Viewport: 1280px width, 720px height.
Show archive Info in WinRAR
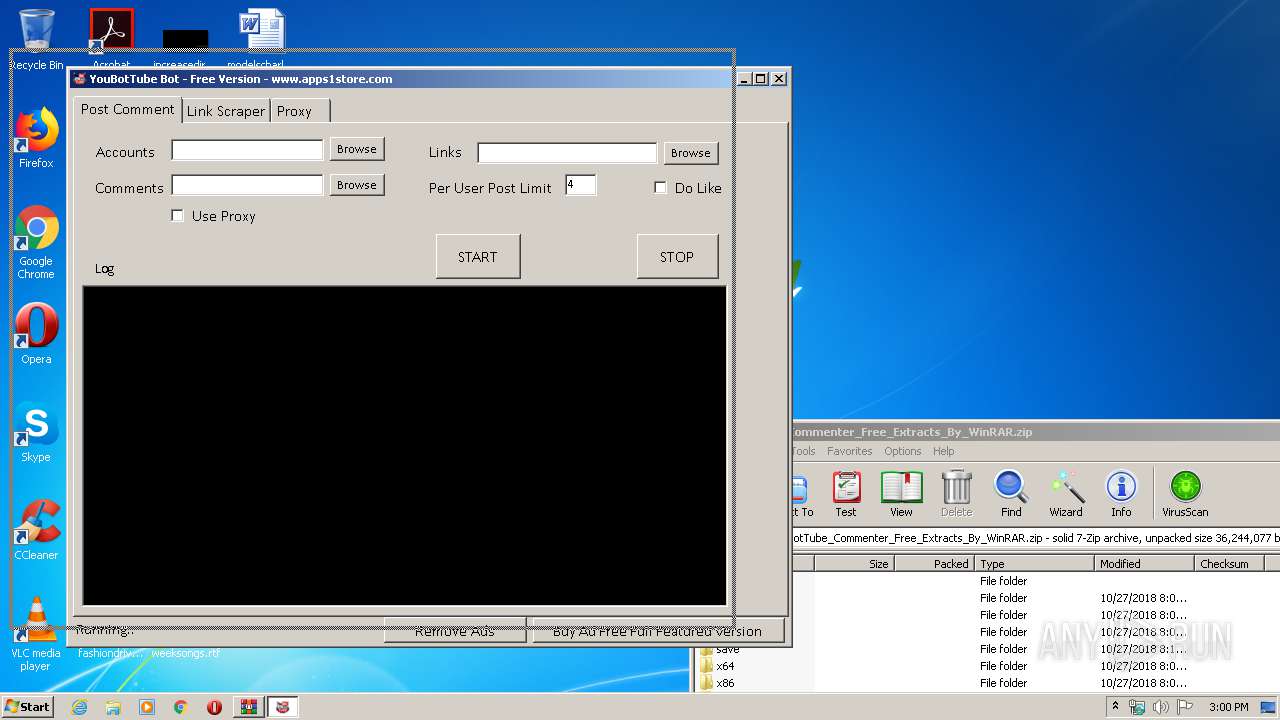pos(1121,494)
